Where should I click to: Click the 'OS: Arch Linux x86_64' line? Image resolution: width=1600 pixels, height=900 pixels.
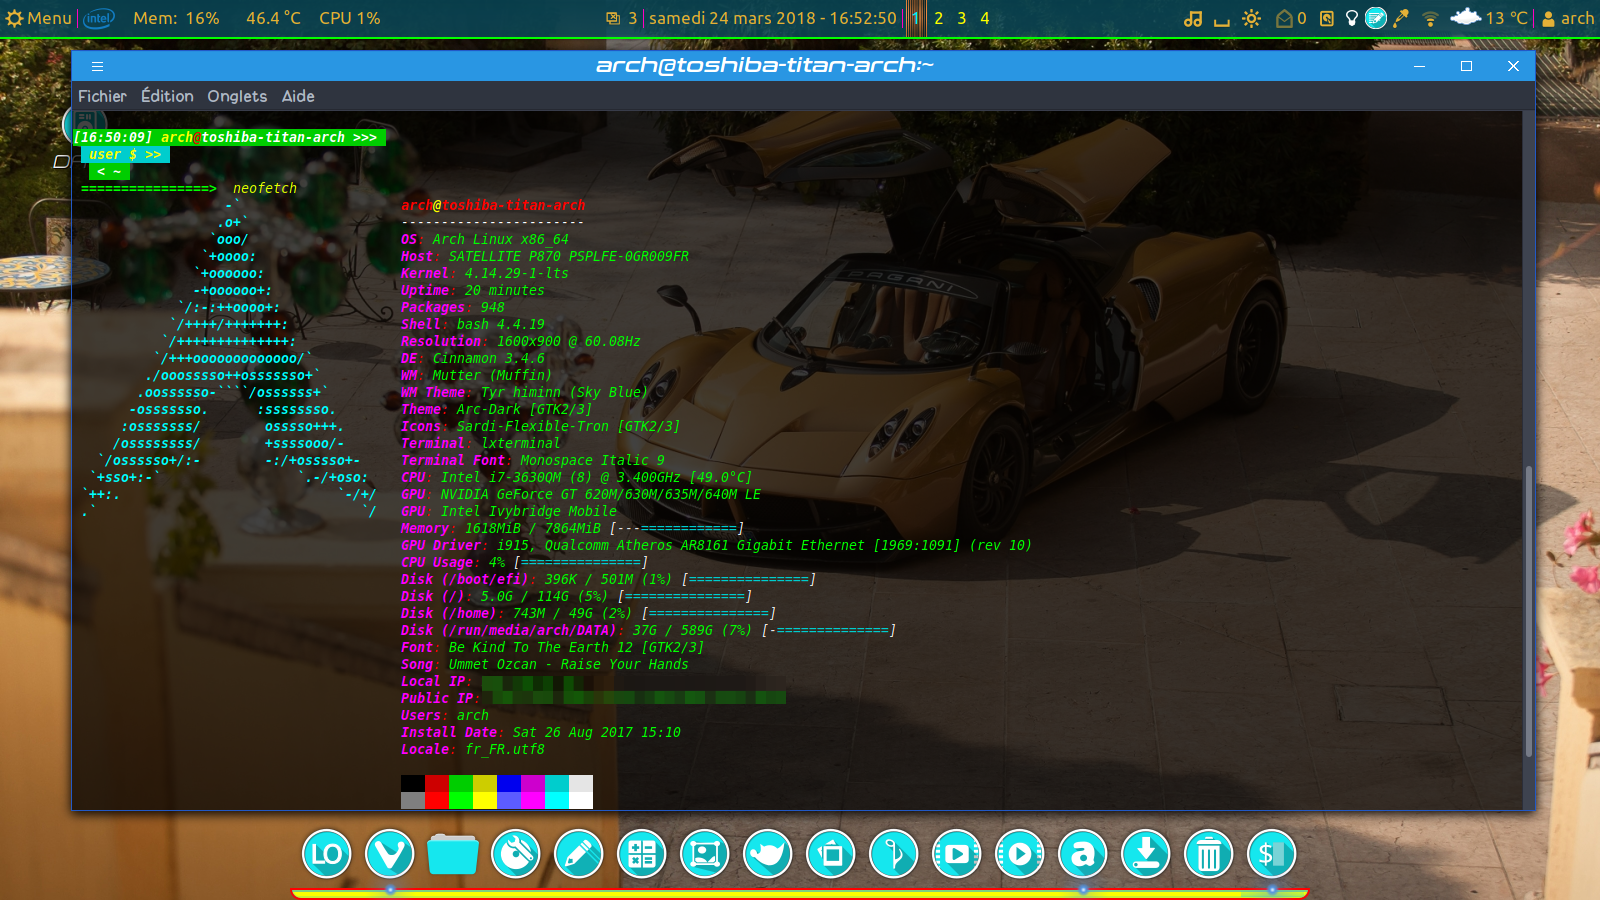[485, 239]
